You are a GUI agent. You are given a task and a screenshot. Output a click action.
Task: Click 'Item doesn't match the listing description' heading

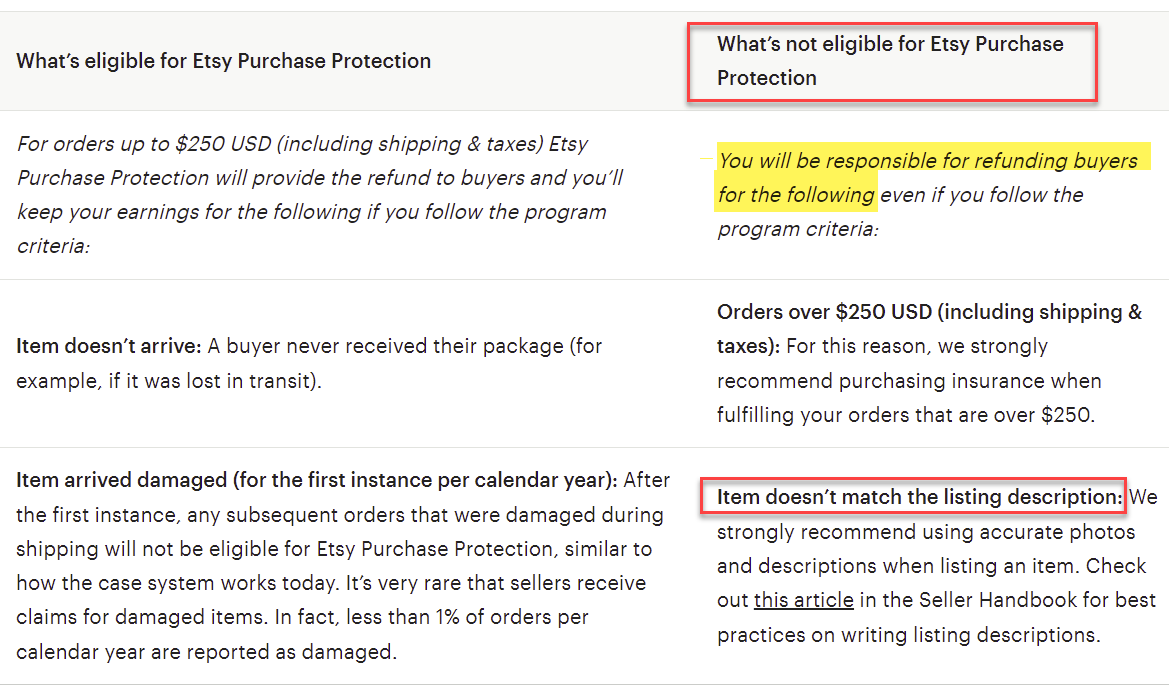coord(919,497)
